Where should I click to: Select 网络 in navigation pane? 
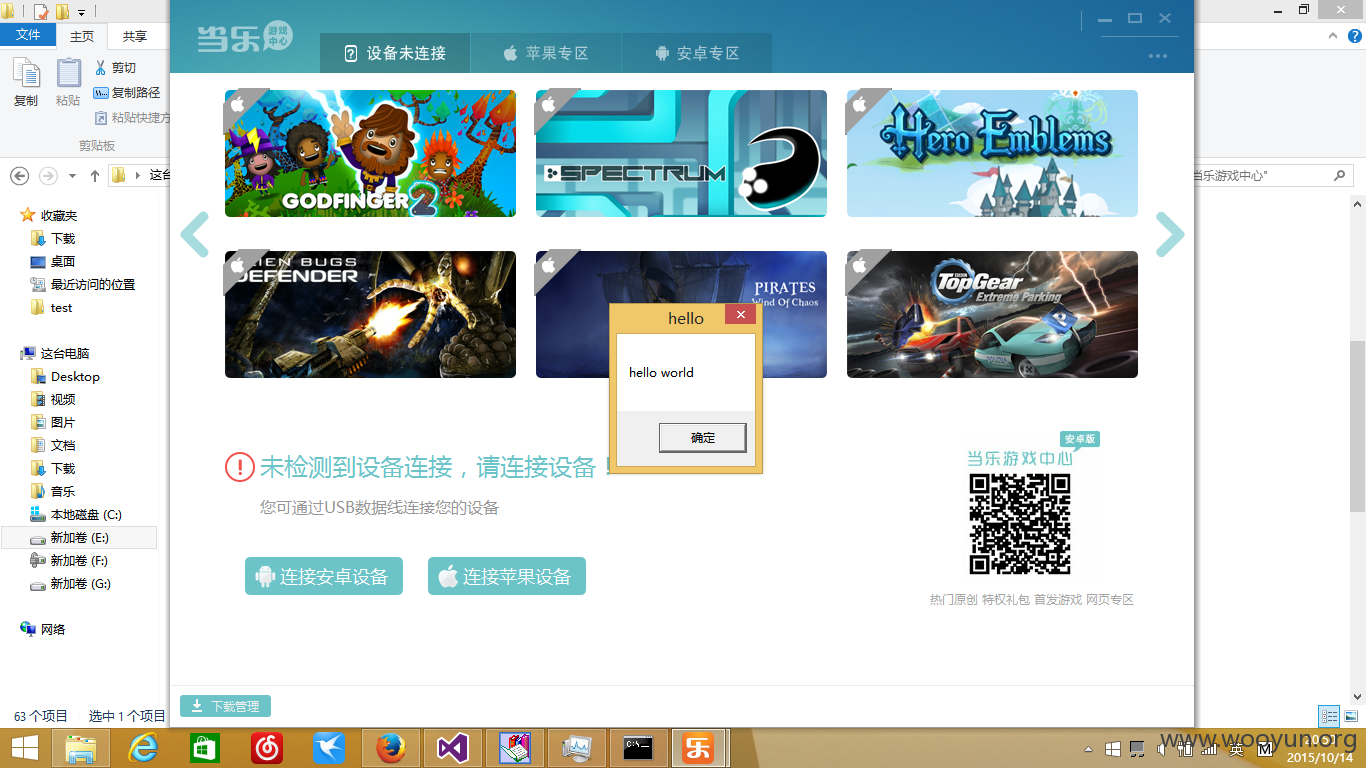pos(43,629)
